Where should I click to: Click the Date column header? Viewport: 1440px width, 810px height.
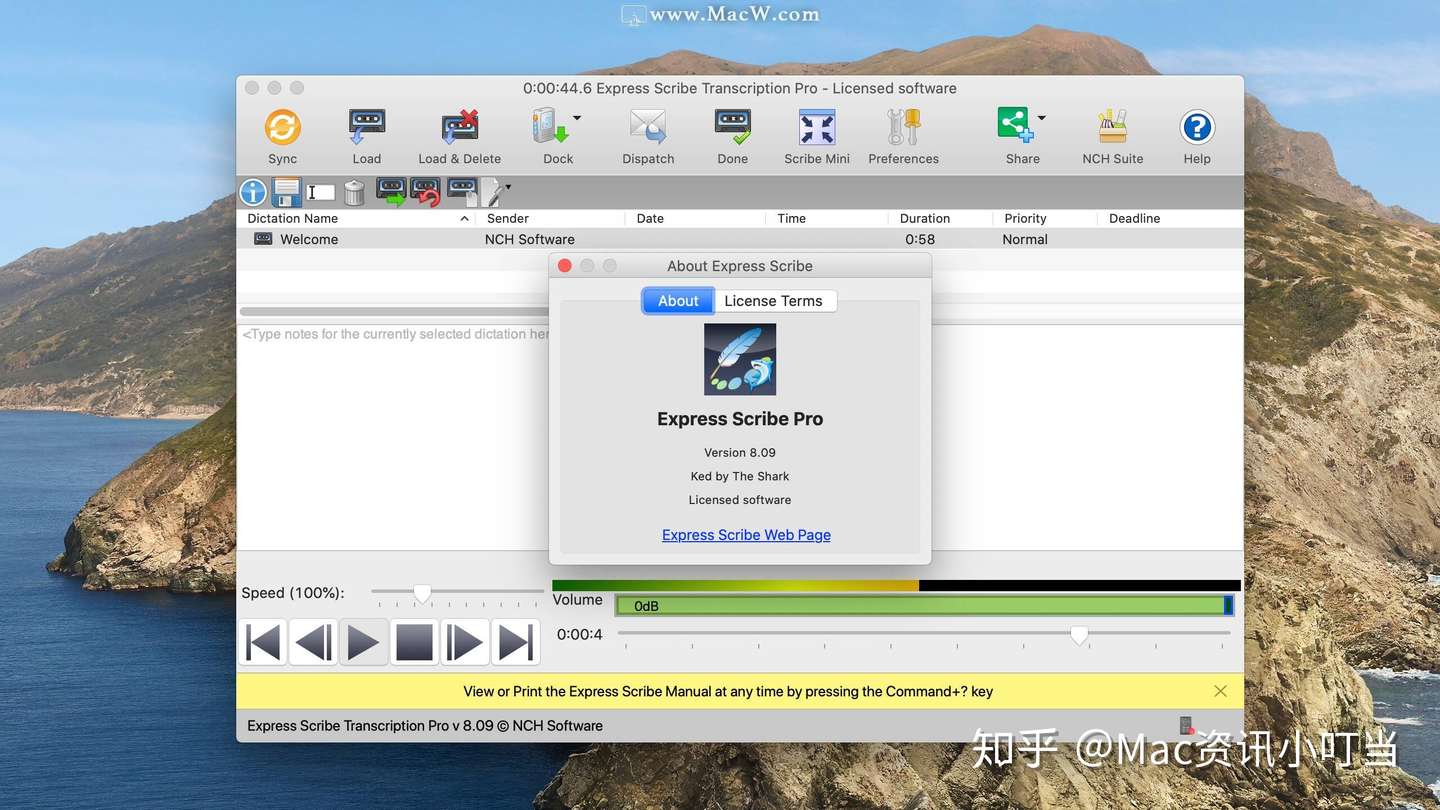pos(696,218)
